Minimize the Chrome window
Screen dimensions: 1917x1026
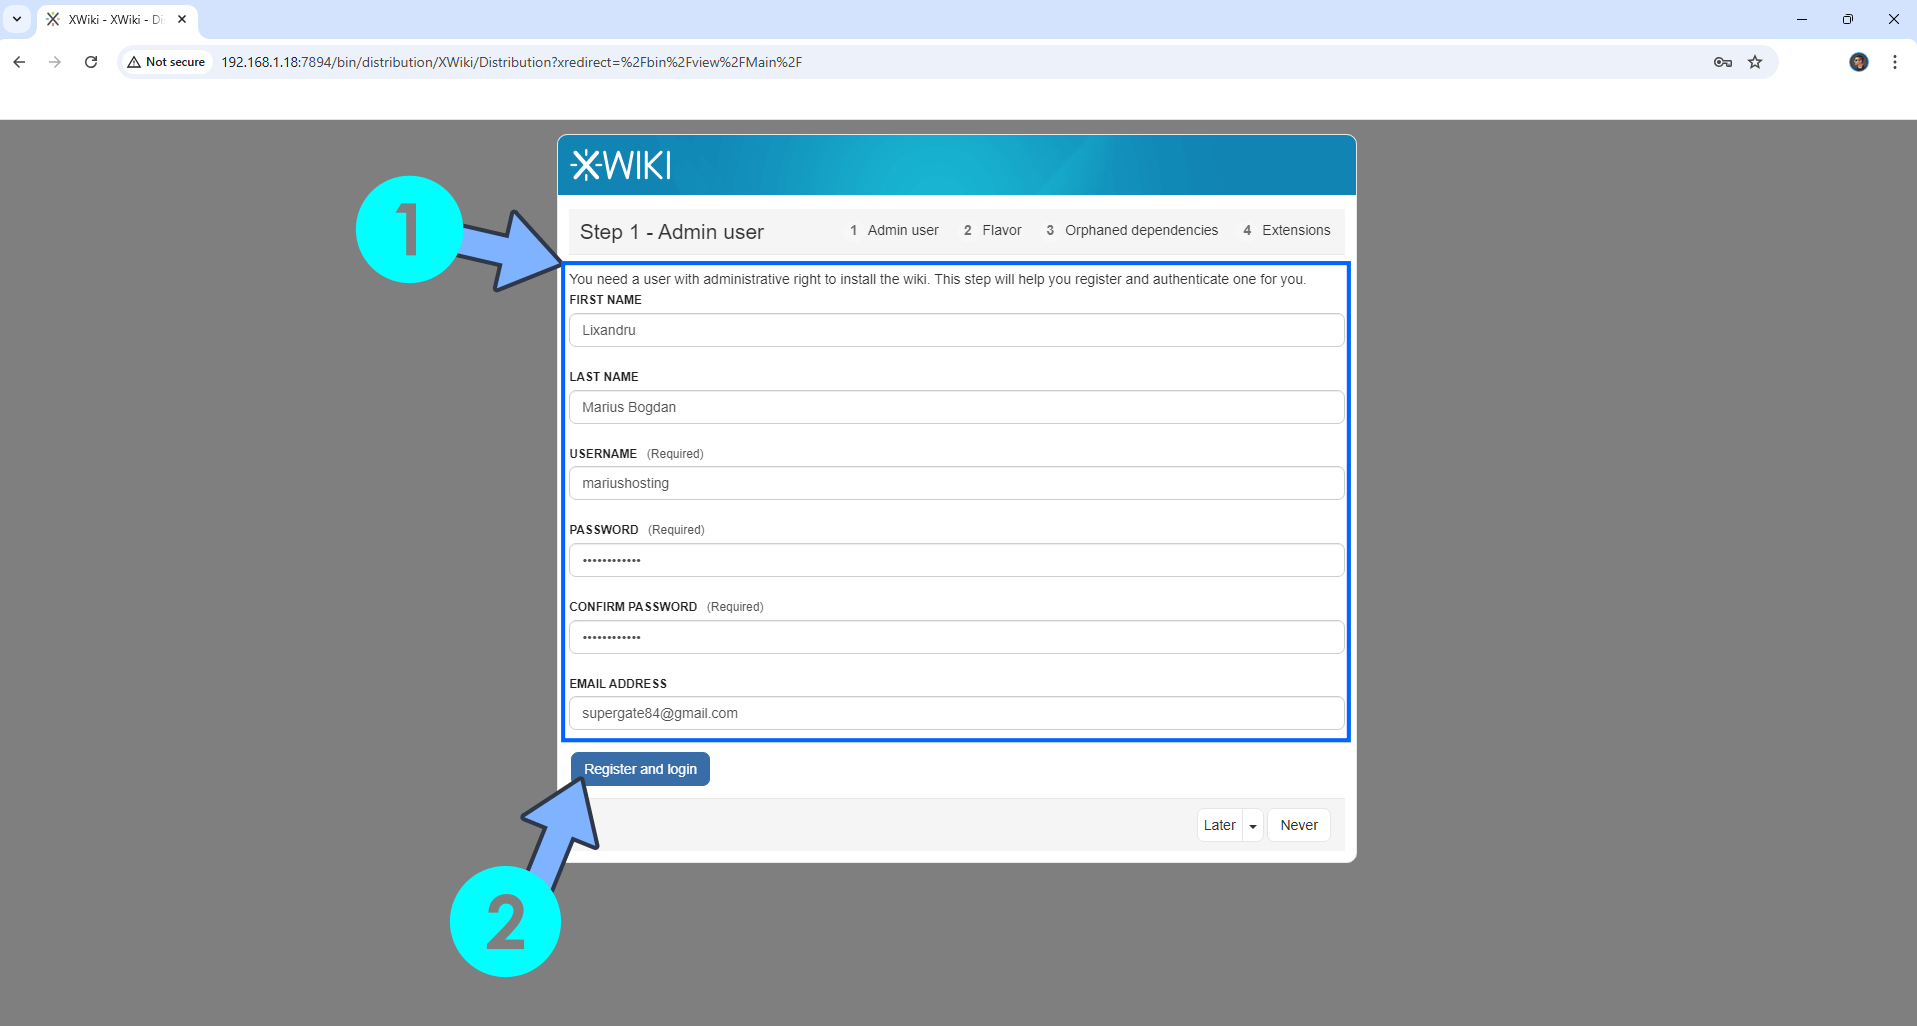tap(1802, 19)
